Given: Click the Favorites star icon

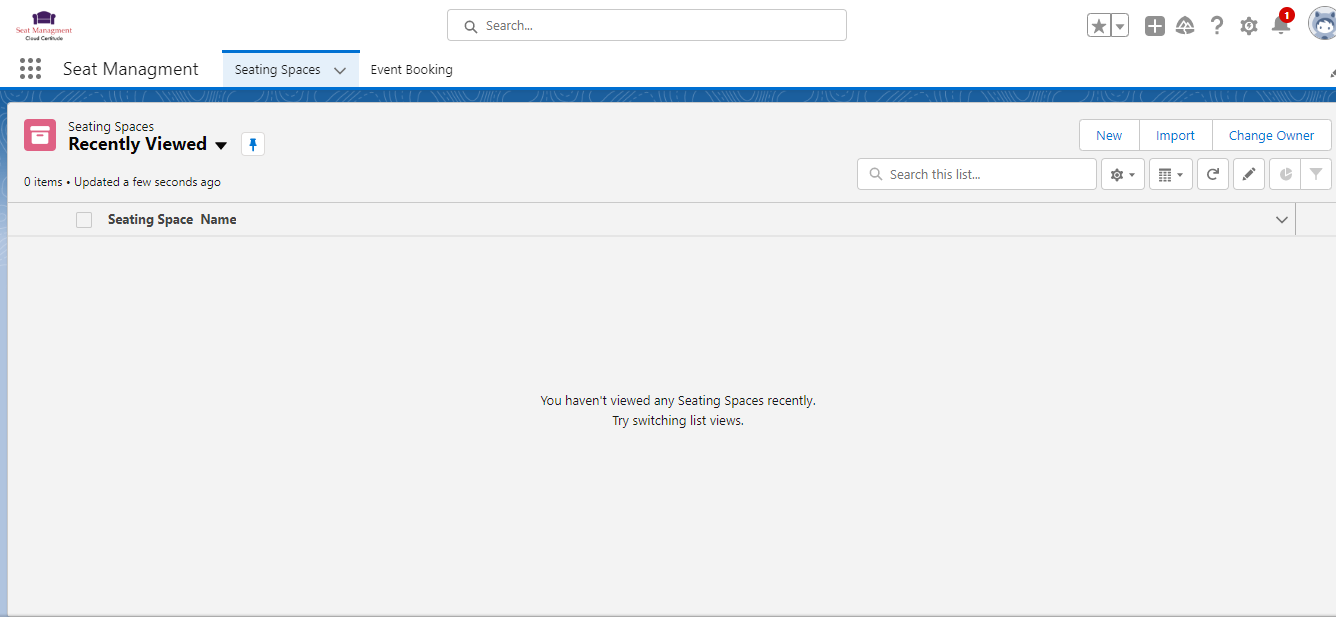Looking at the screenshot, I should point(1099,26).
